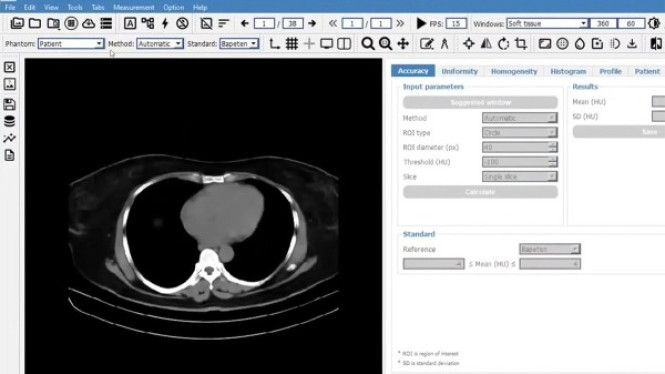Switch to the Accuracy tab
This screenshot has width=665, height=374.
413,71
